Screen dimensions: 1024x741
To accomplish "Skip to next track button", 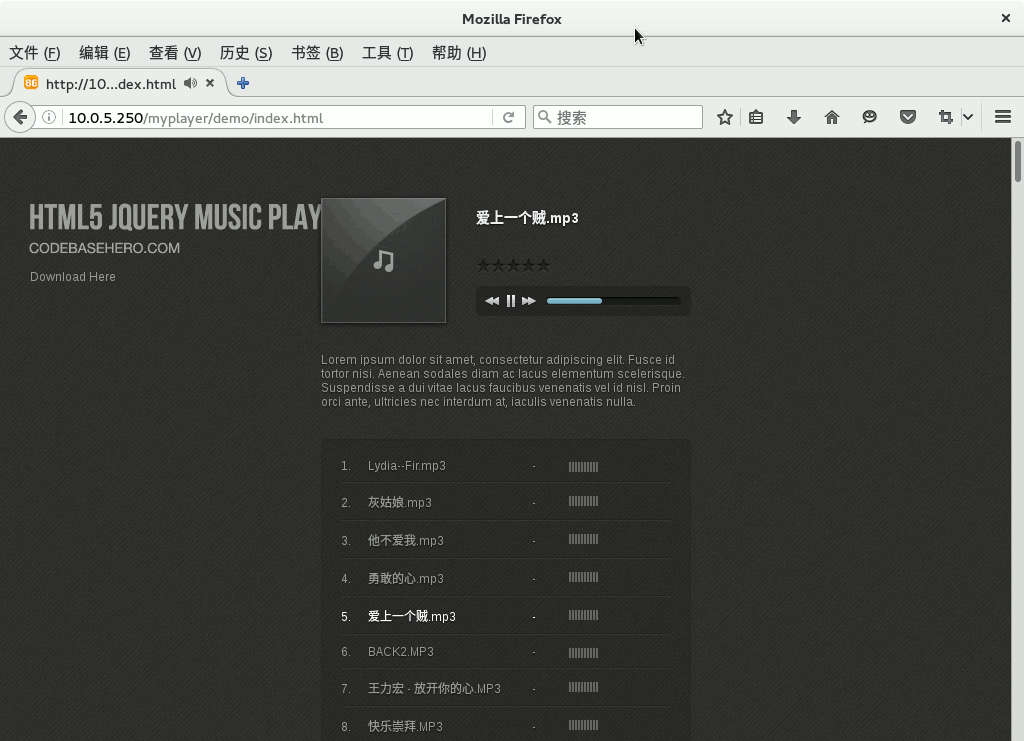I will pos(529,301).
